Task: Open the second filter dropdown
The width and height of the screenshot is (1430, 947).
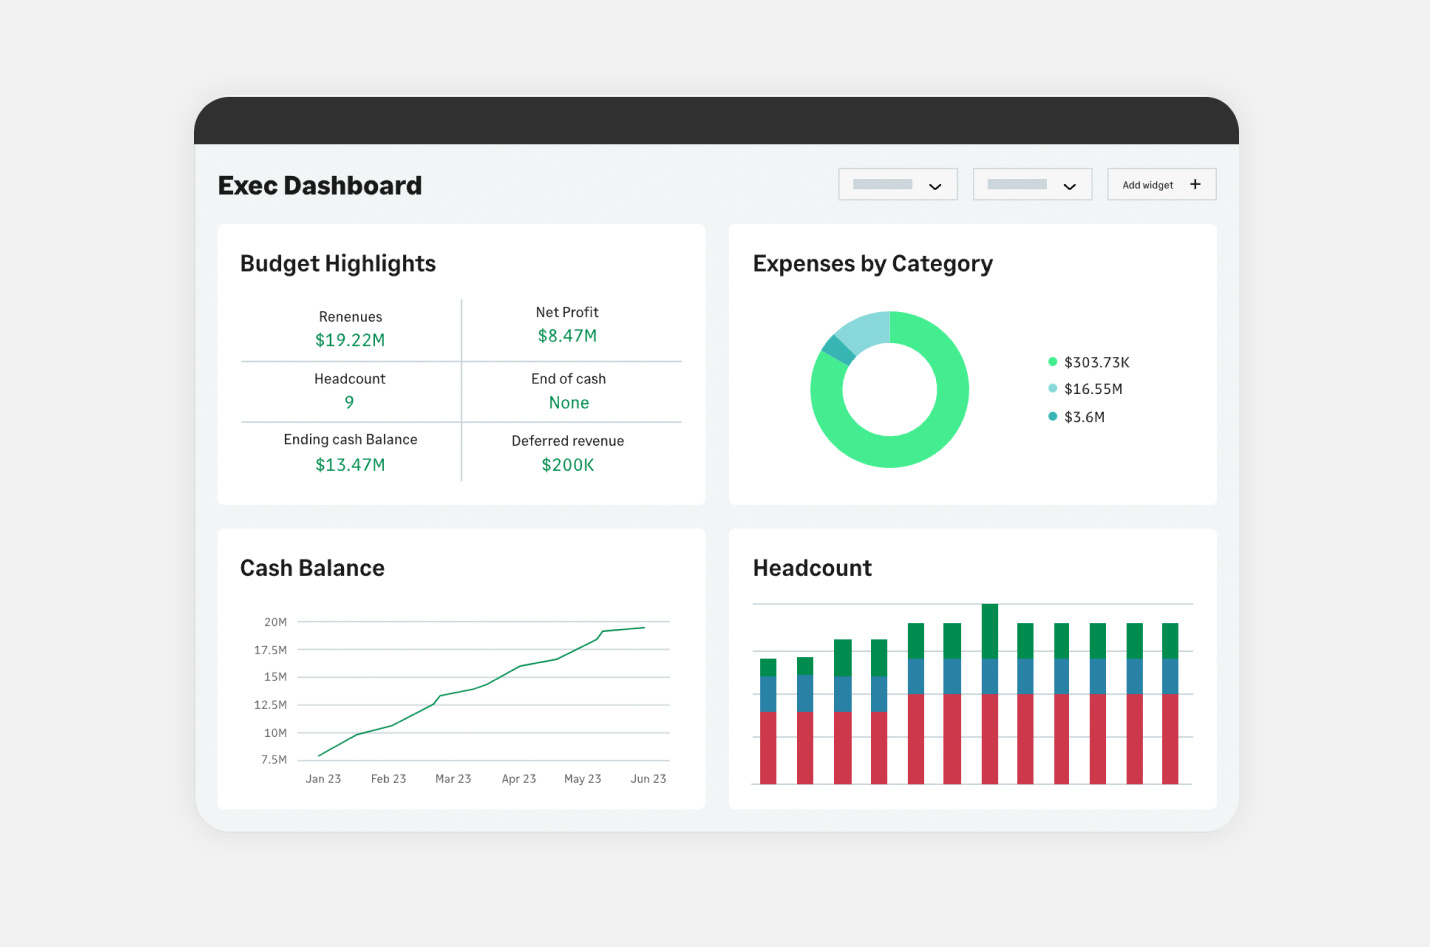Action: click(1032, 184)
